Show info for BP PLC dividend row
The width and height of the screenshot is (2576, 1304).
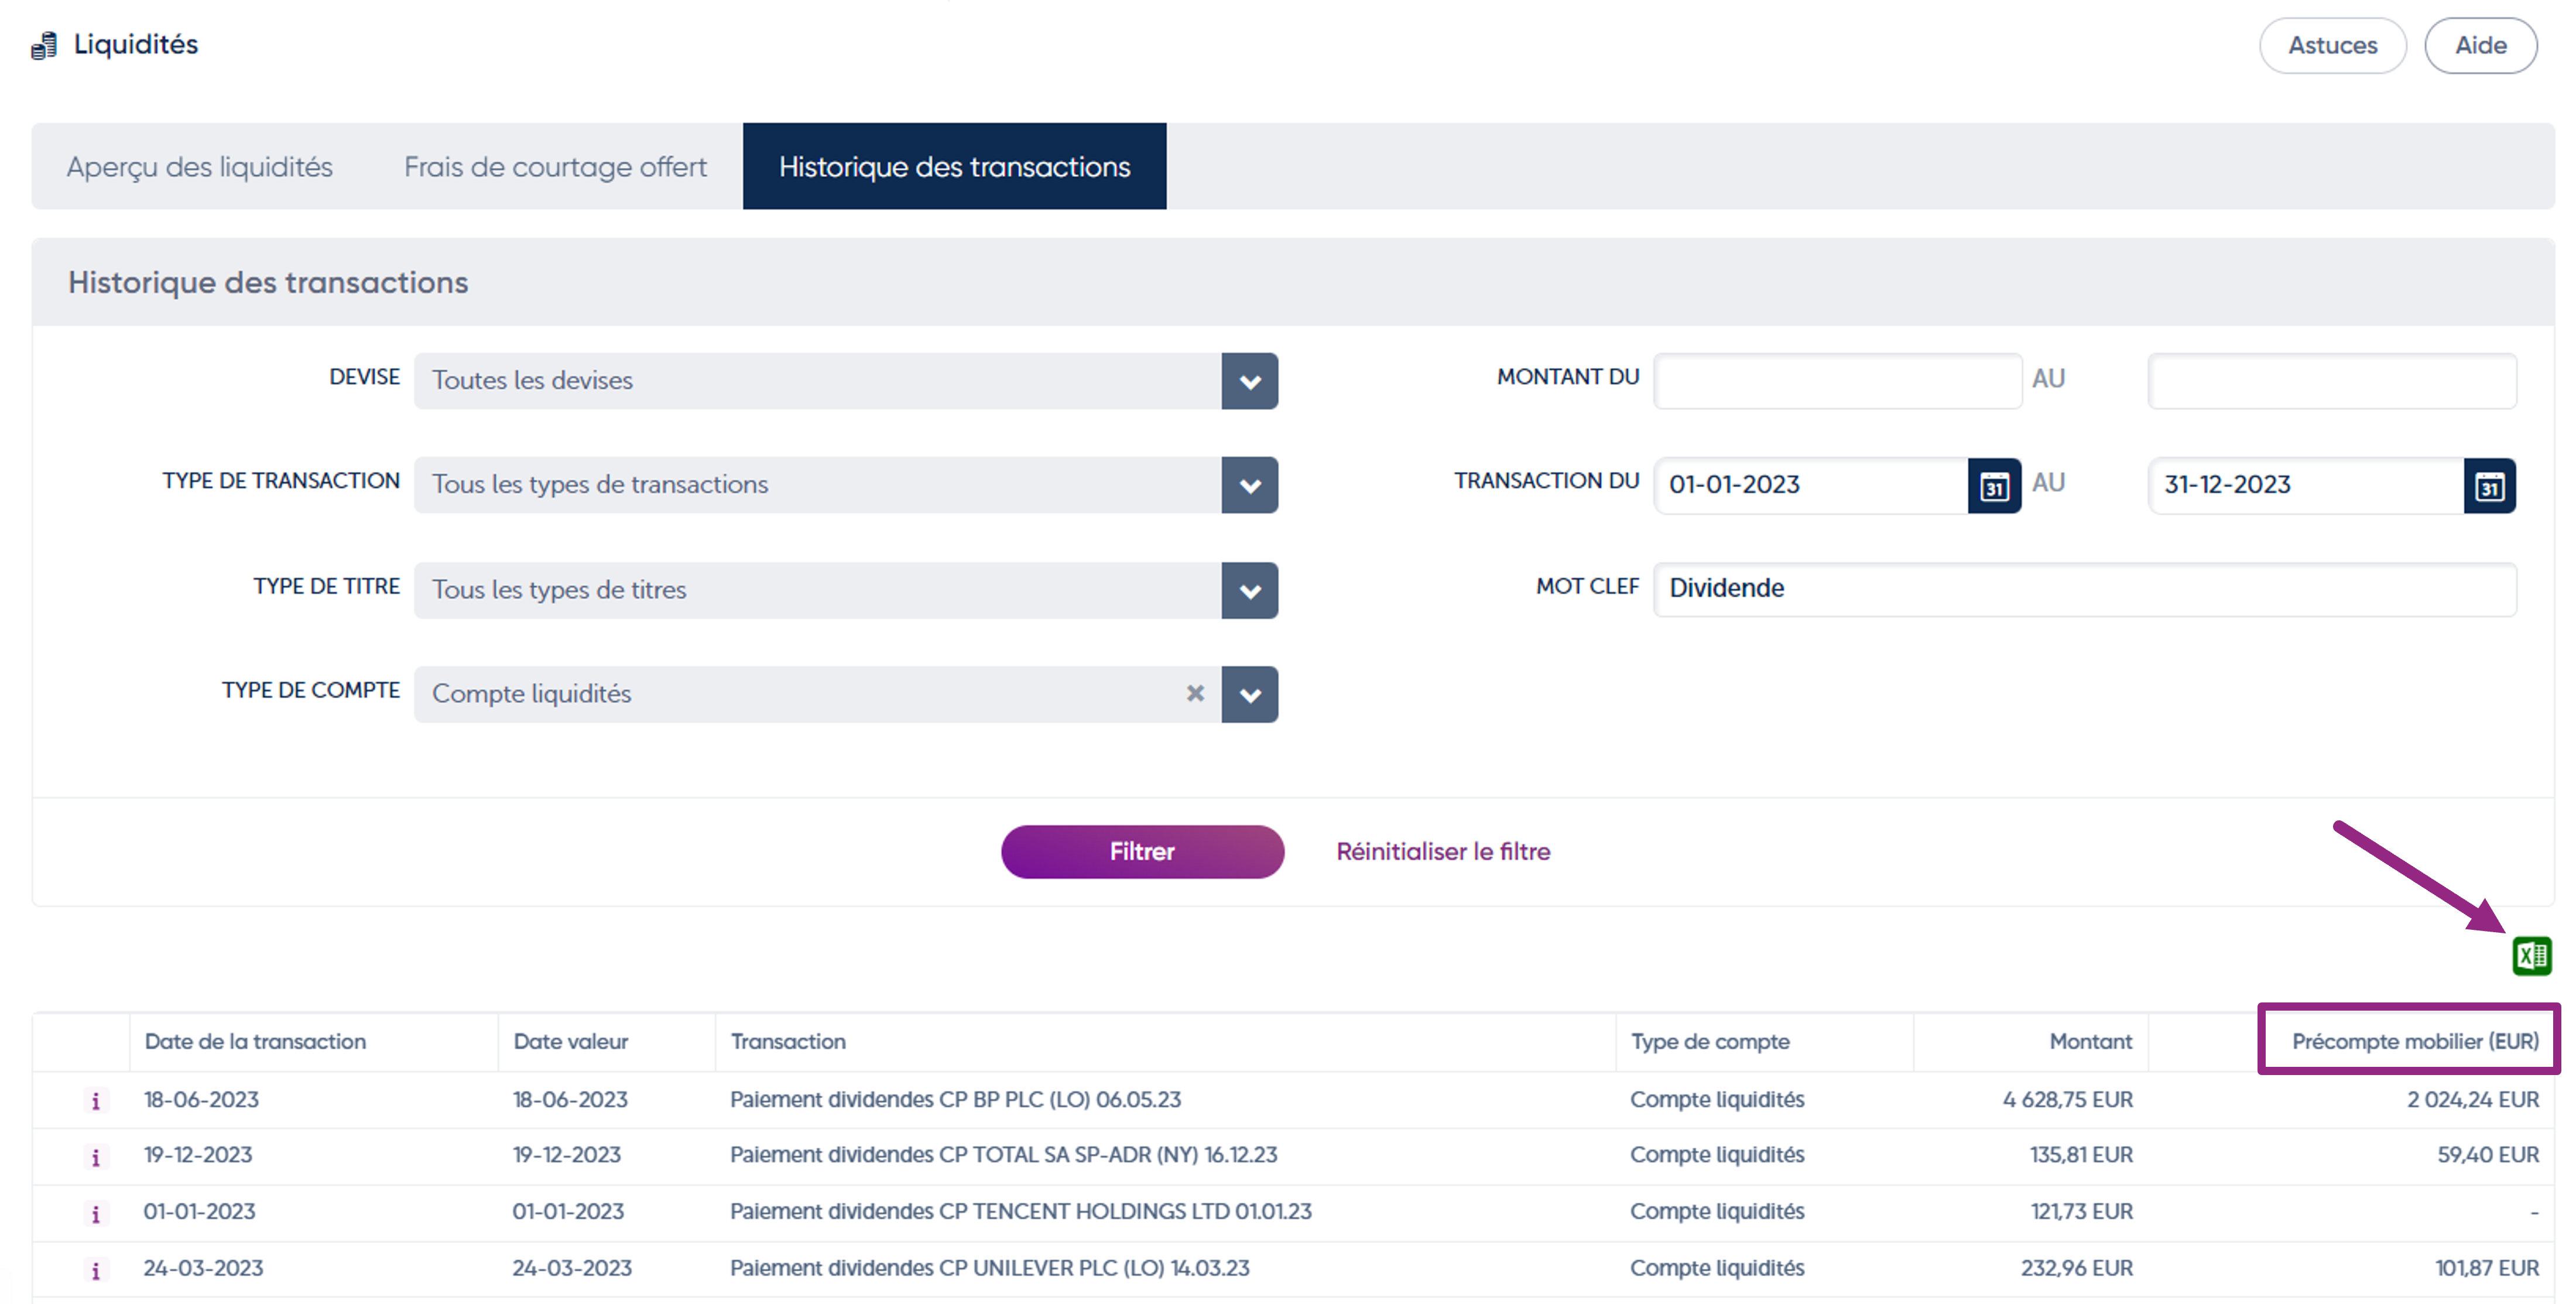(96, 1101)
